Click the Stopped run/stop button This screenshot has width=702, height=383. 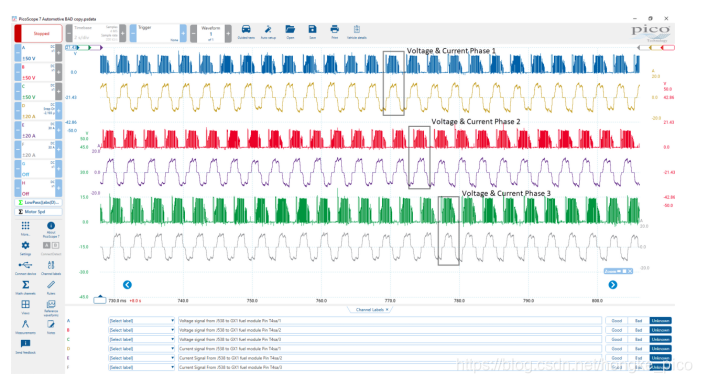click(38, 34)
